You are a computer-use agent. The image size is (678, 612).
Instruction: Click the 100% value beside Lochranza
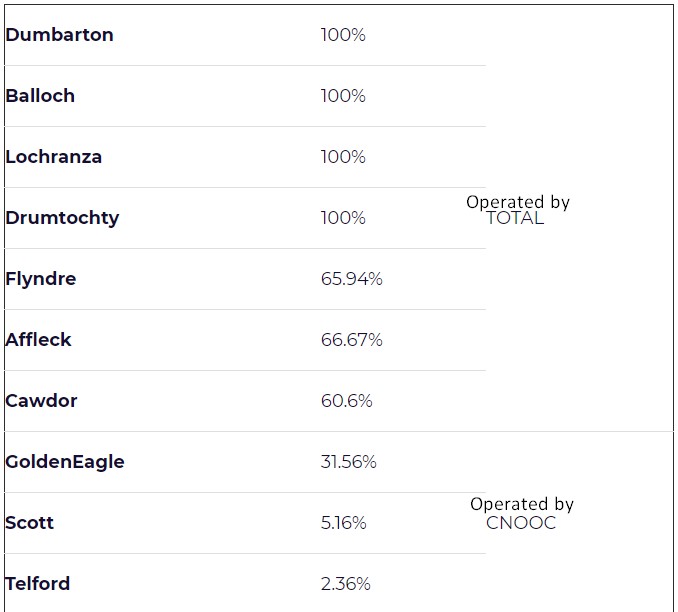tap(343, 157)
